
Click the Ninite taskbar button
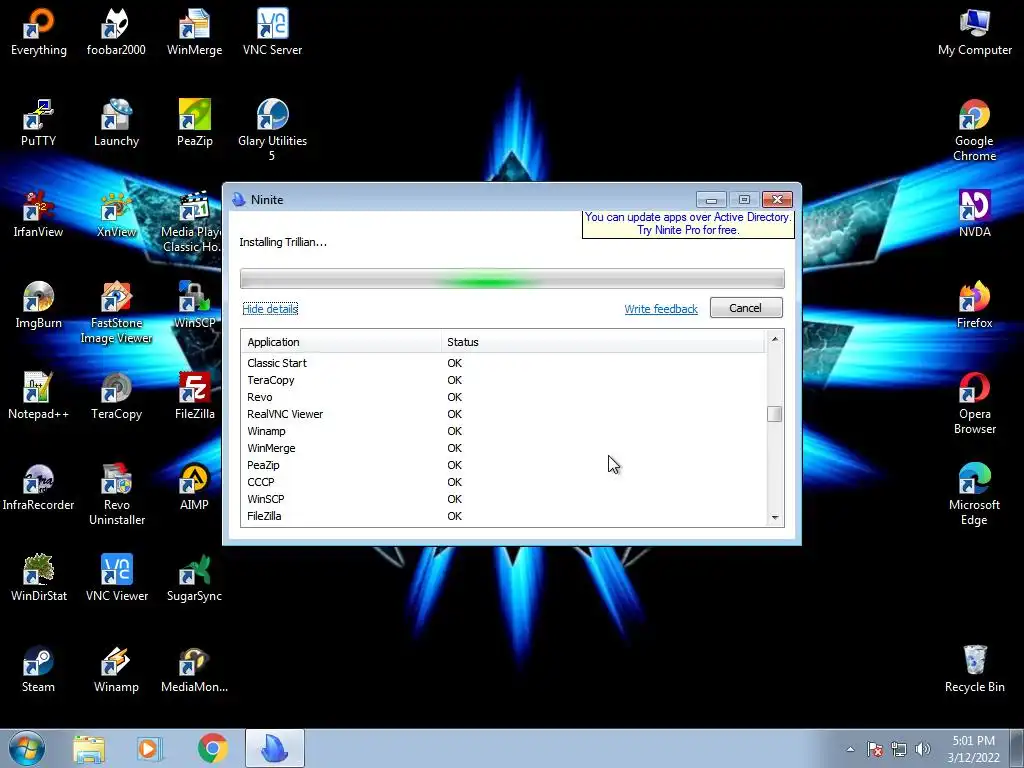pyautogui.click(x=275, y=748)
